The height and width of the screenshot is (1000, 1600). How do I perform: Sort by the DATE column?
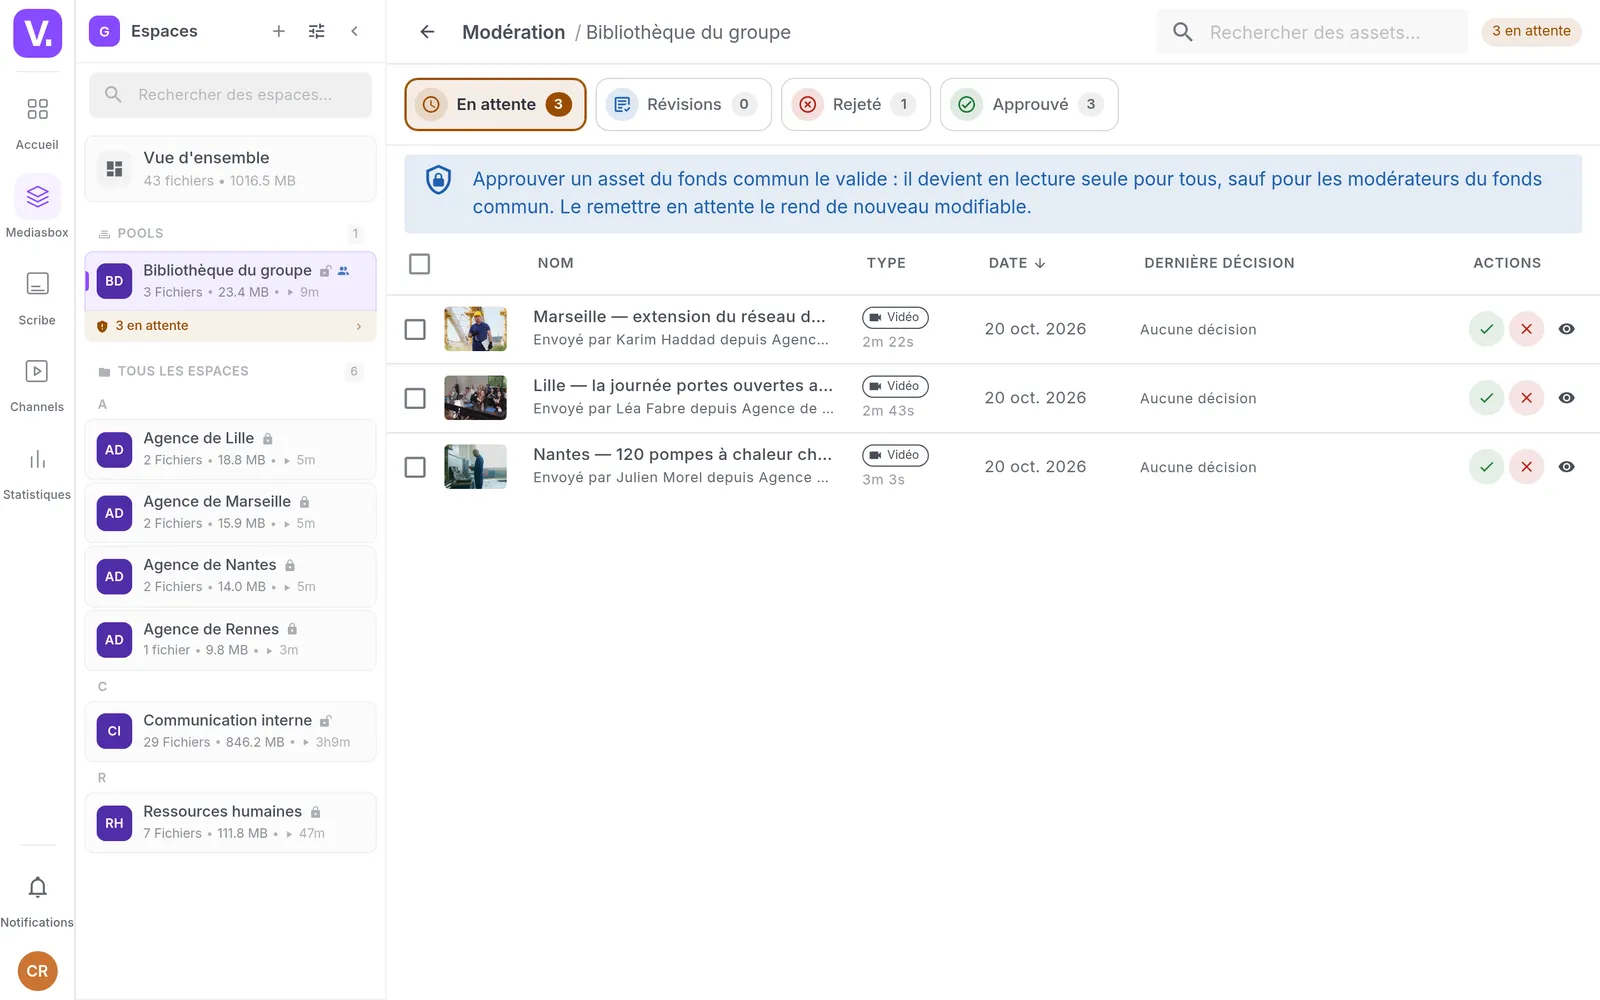(1016, 263)
